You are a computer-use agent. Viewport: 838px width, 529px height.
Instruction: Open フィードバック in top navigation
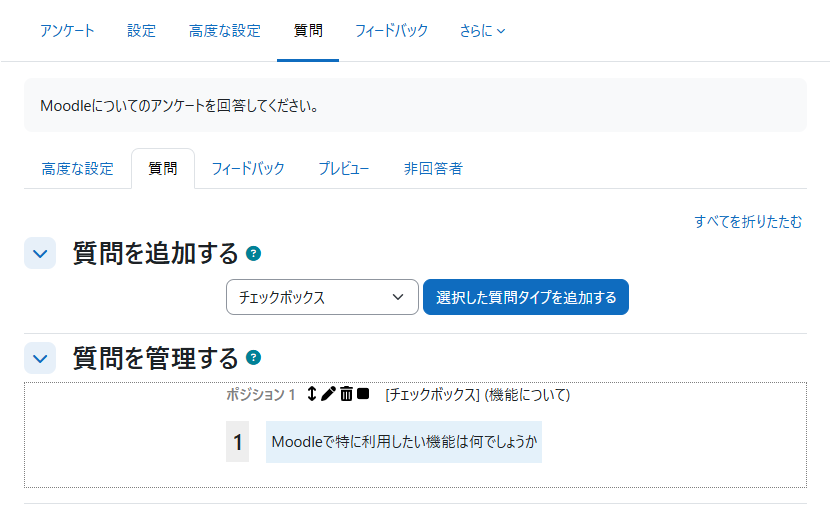tap(391, 31)
